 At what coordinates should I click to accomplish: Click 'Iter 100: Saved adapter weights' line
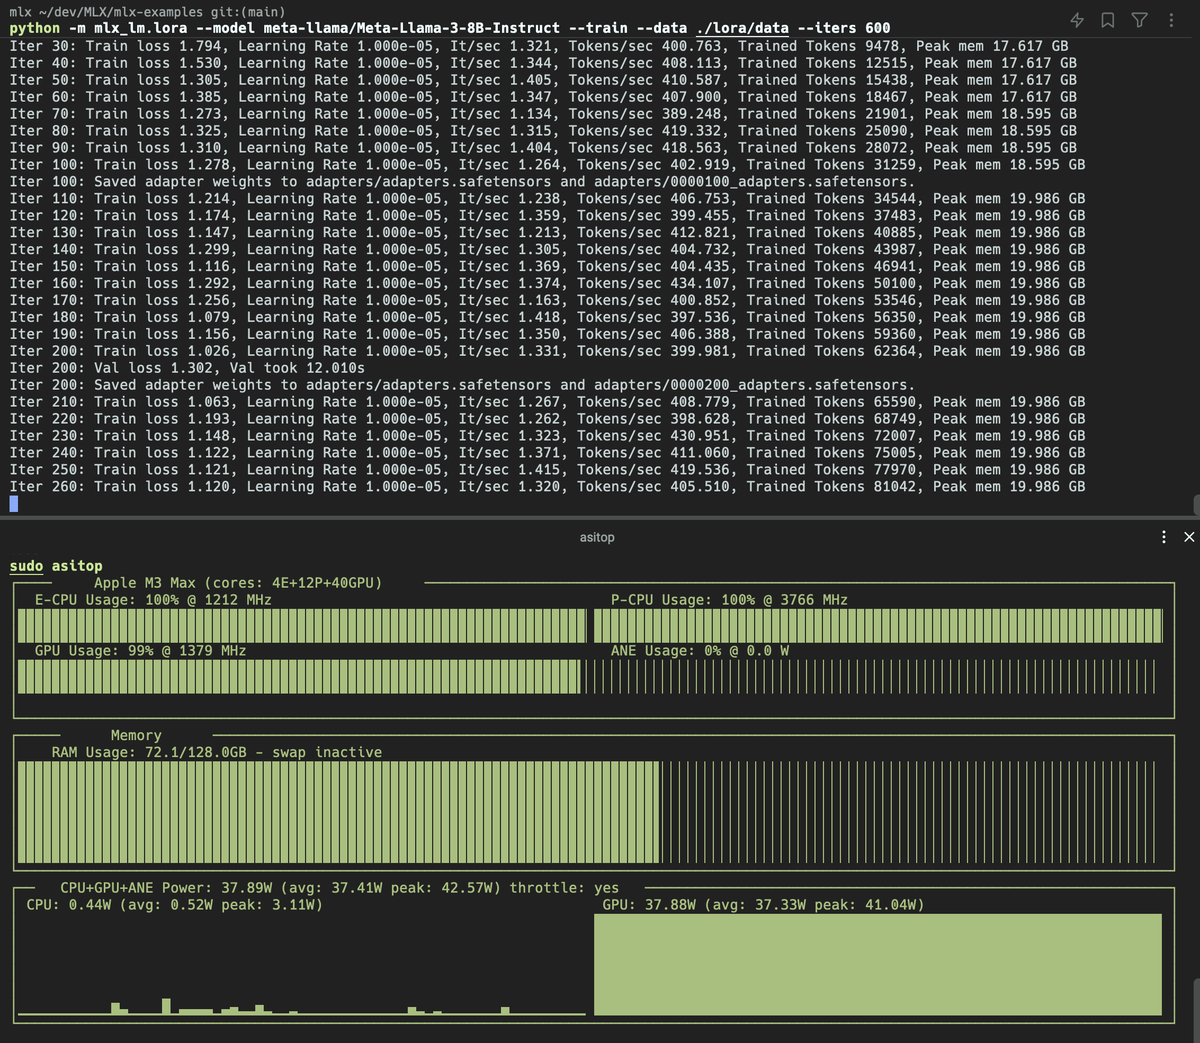coord(462,182)
